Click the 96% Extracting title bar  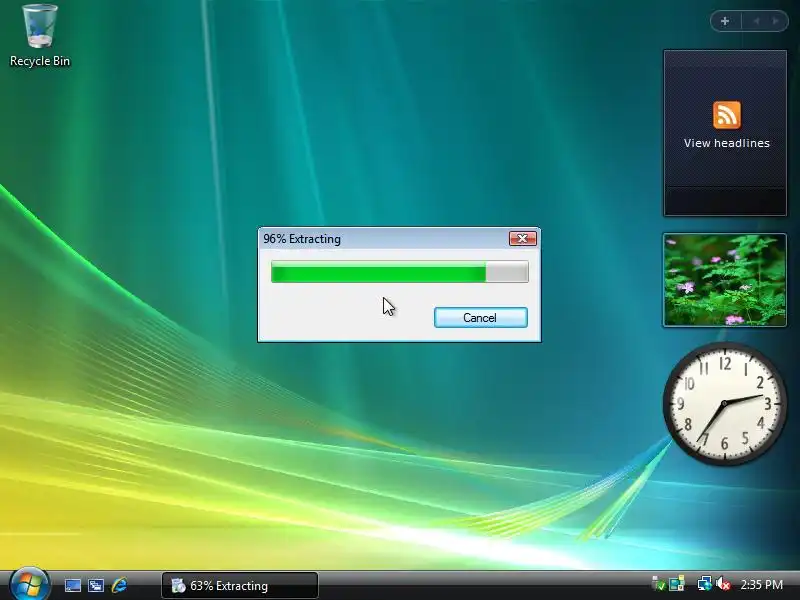pyautogui.click(x=383, y=239)
